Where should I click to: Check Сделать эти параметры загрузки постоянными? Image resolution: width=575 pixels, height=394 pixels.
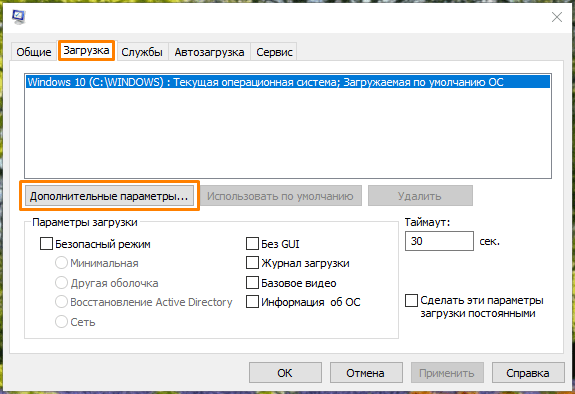click(x=411, y=300)
